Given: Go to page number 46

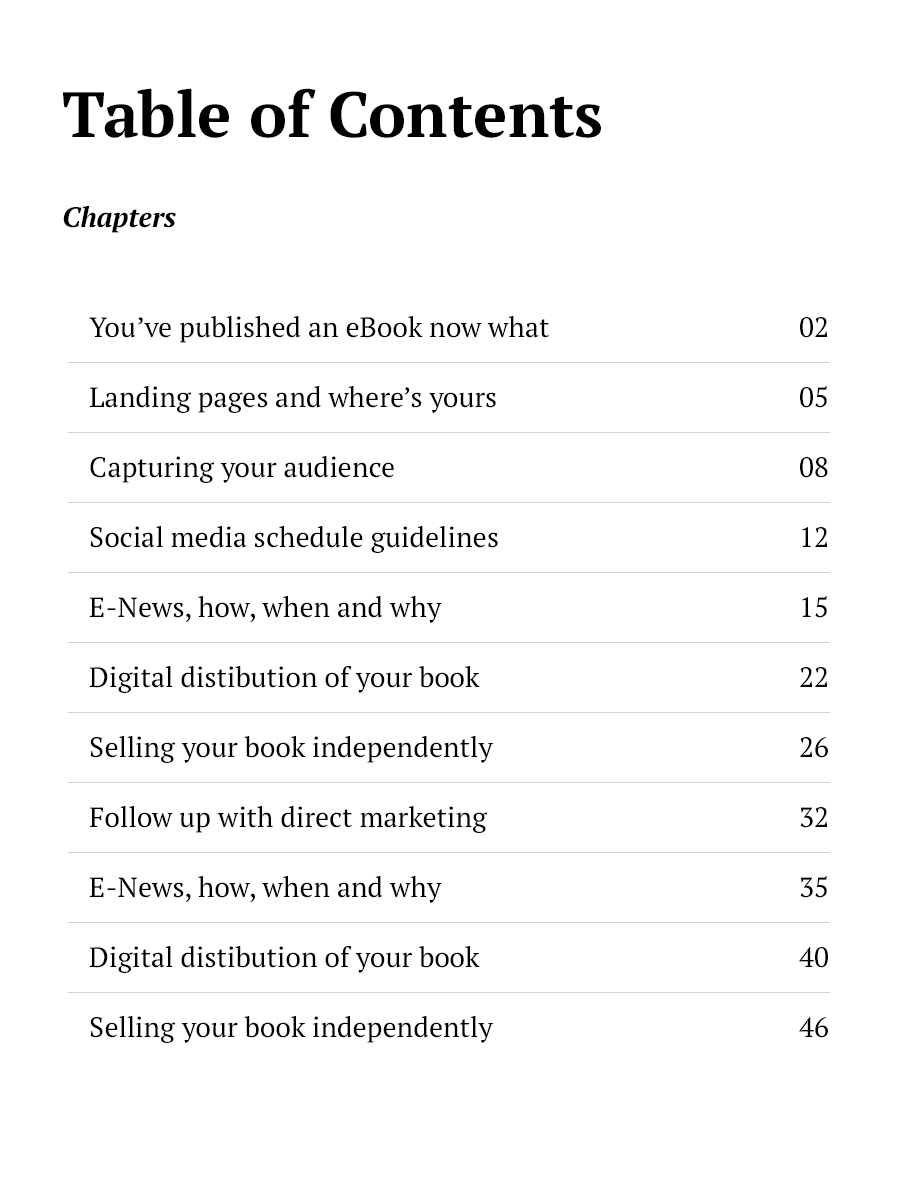Looking at the screenshot, I should (x=813, y=1028).
